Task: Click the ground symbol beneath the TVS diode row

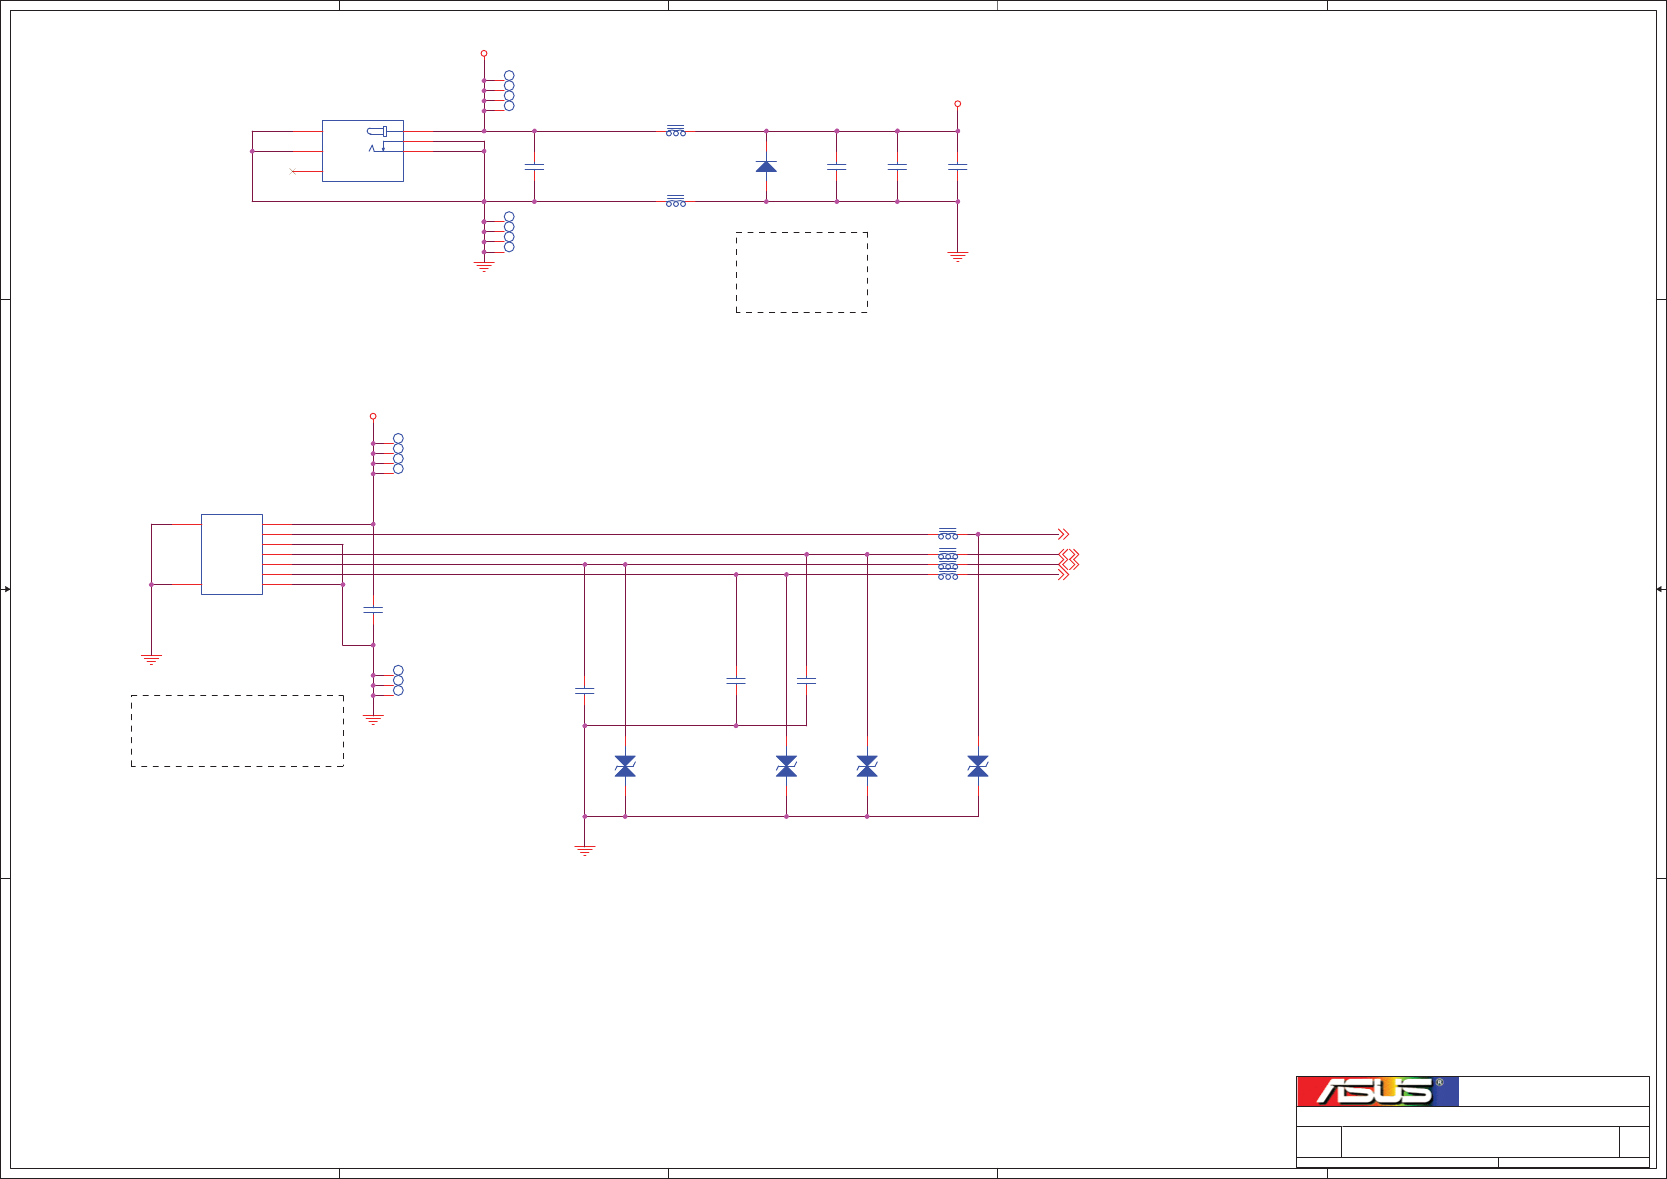Action: [x=585, y=851]
